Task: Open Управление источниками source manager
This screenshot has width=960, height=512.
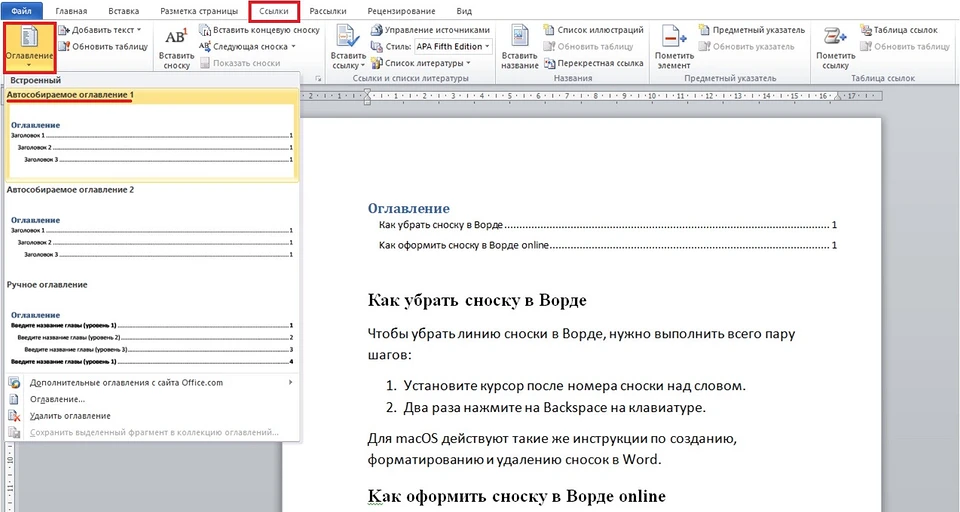Action: pos(430,31)
